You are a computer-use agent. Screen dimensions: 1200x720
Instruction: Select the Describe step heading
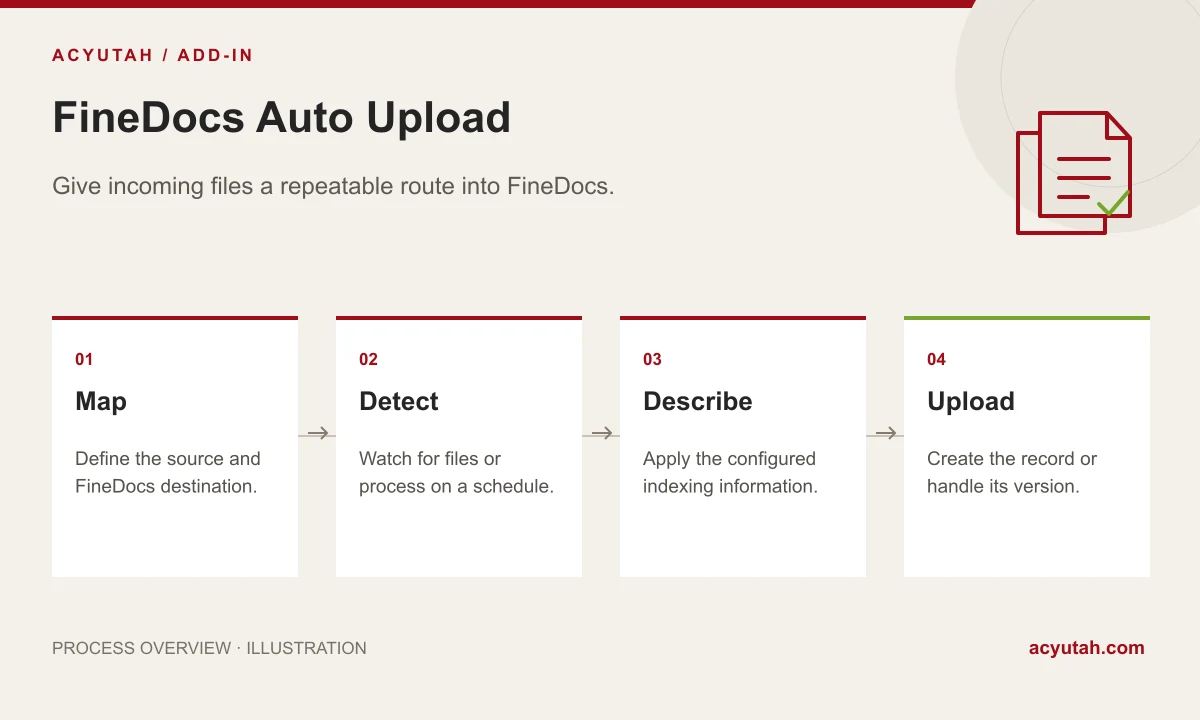[x=698, y=401]
